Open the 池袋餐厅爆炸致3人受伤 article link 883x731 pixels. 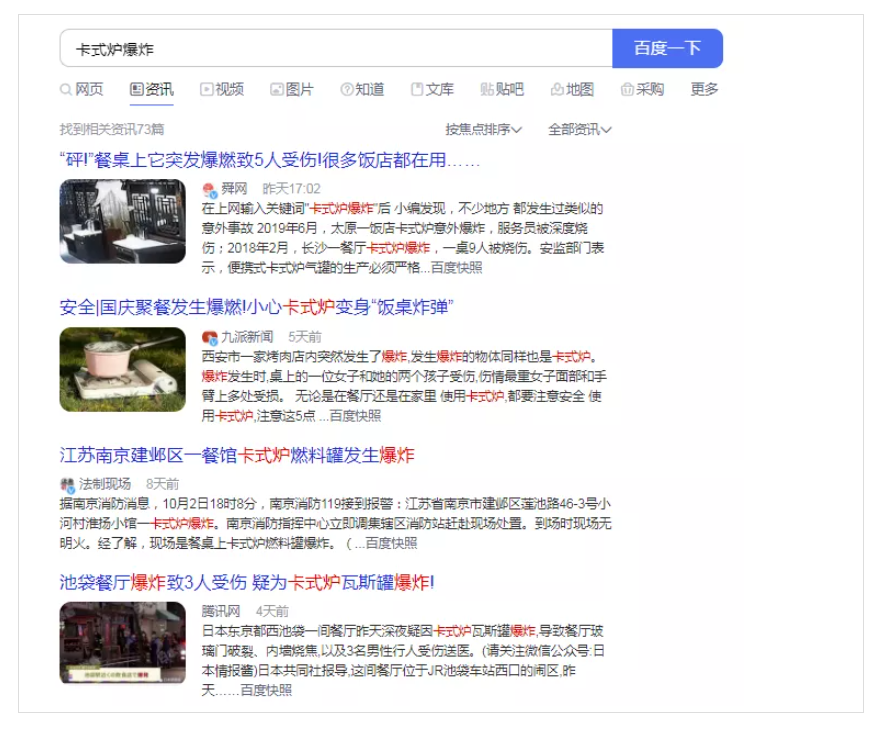247,582
